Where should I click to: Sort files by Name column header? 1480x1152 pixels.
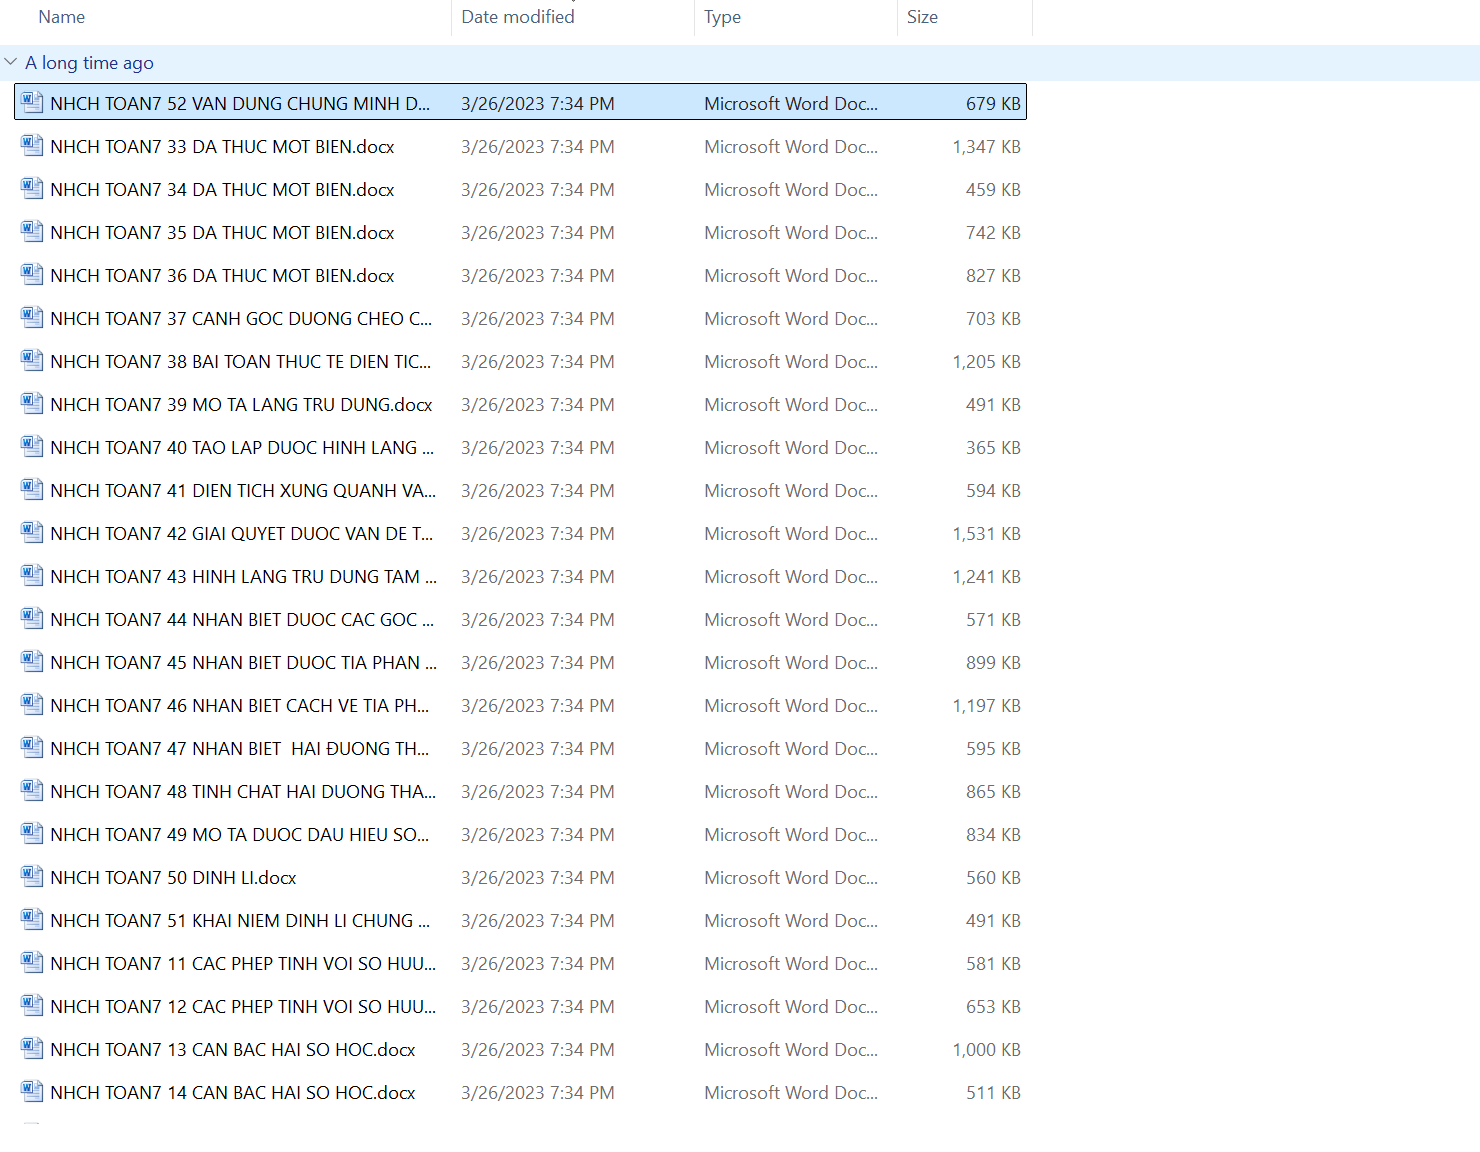pyautogui.click(x=61, y=17)
